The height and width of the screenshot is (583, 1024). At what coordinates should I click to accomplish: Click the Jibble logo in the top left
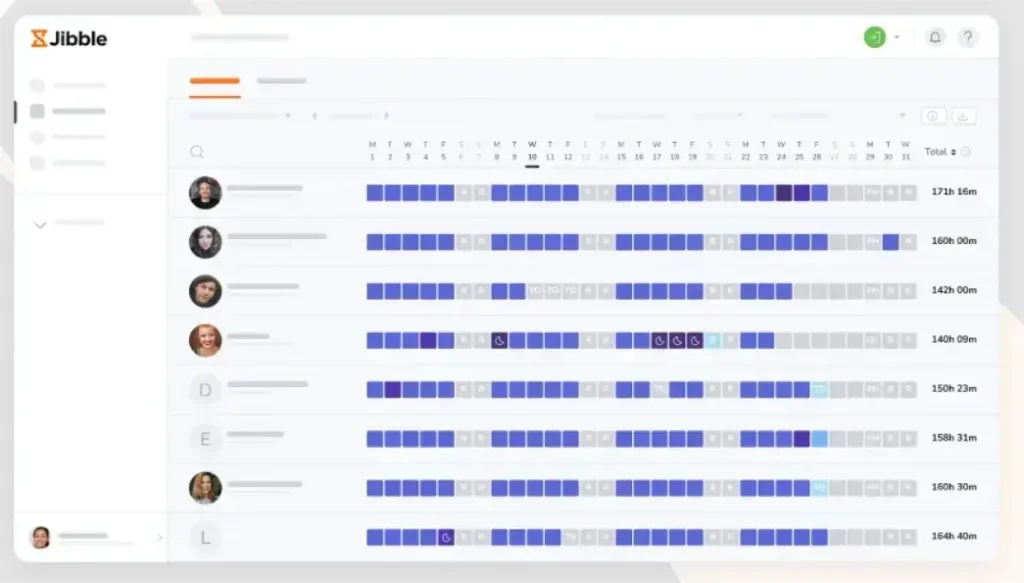67,39
